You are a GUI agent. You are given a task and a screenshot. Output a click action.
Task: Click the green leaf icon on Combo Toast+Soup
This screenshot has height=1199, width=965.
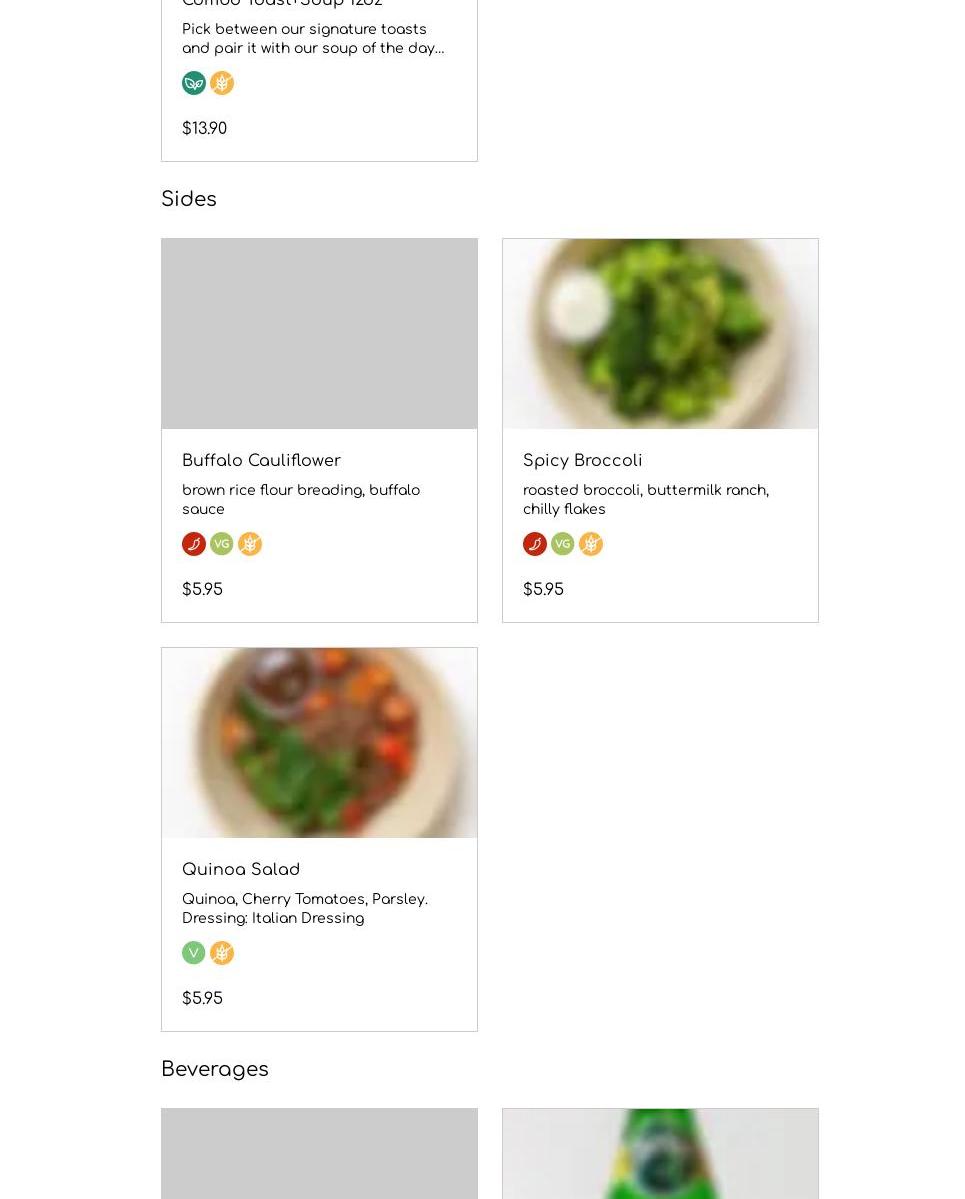click(x=194, y=83)
